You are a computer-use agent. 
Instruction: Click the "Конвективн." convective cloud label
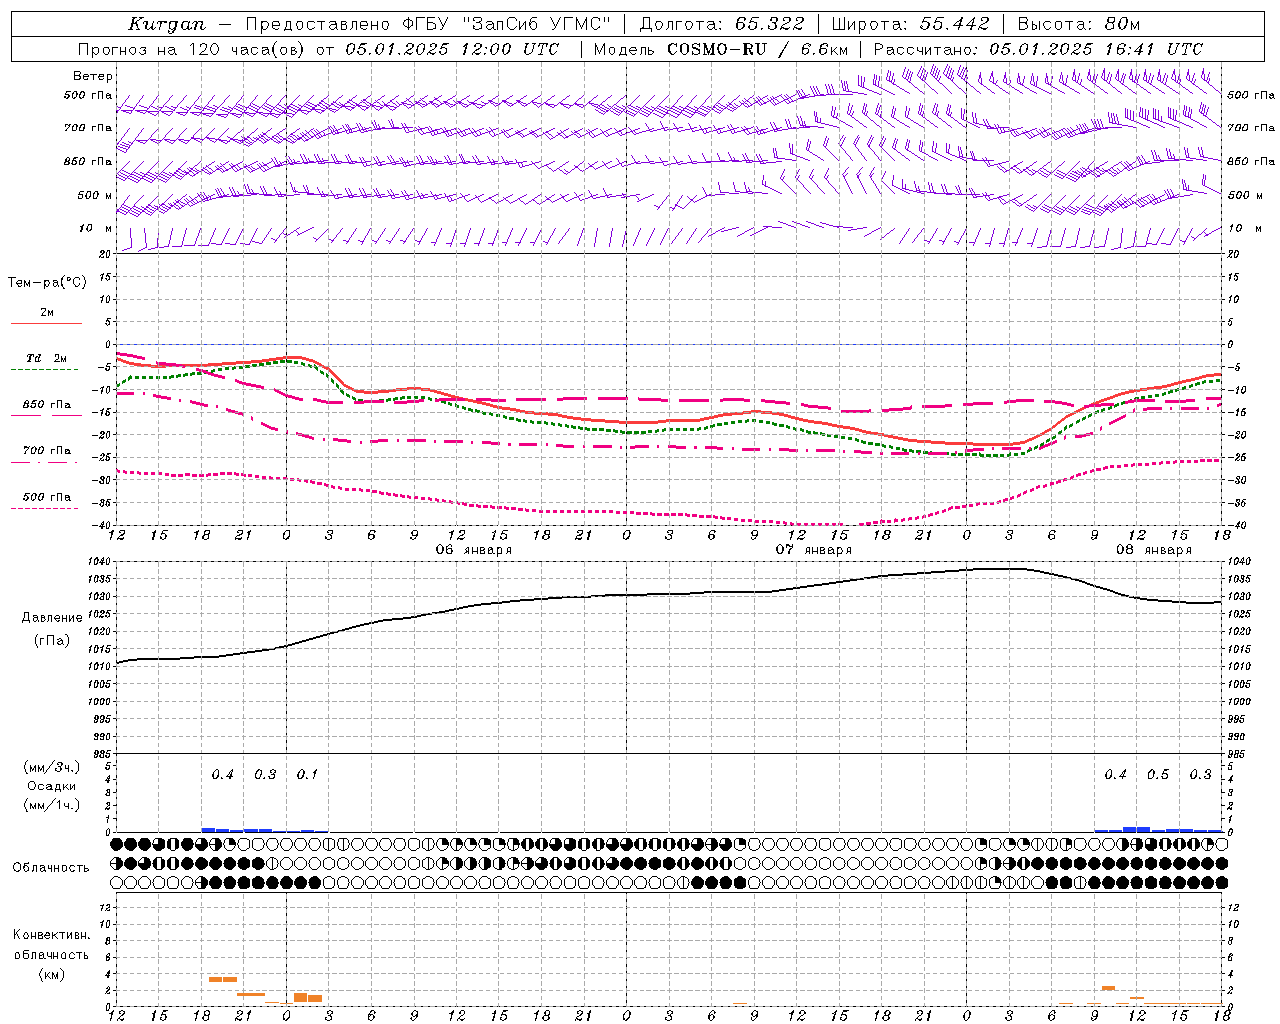pyautogui.click(x=51, y=935)
